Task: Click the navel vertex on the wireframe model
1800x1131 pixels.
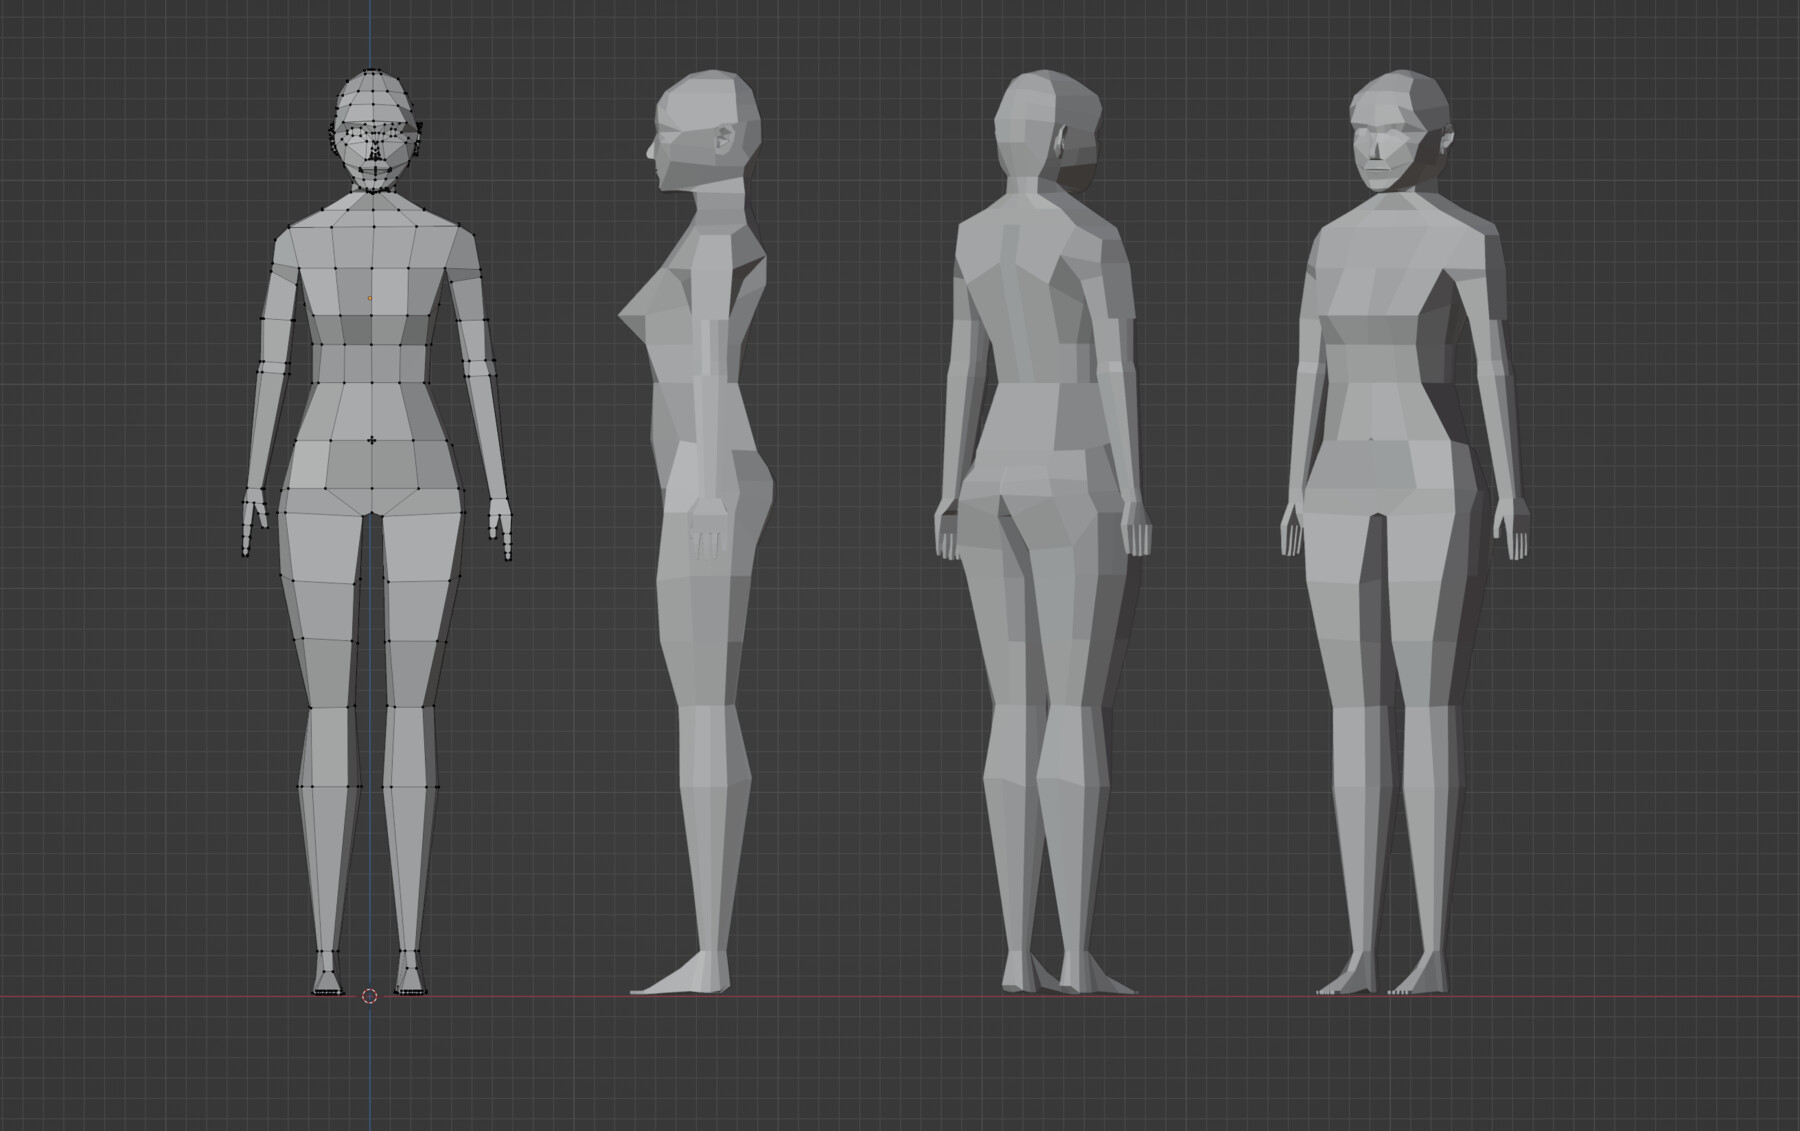Action: click(372, 440)
